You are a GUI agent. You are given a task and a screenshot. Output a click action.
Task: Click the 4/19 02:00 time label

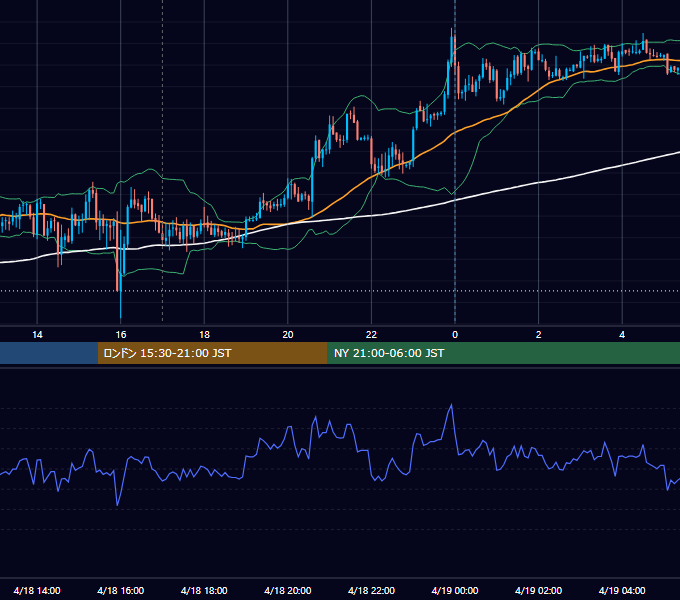click(x=538, y=590)
